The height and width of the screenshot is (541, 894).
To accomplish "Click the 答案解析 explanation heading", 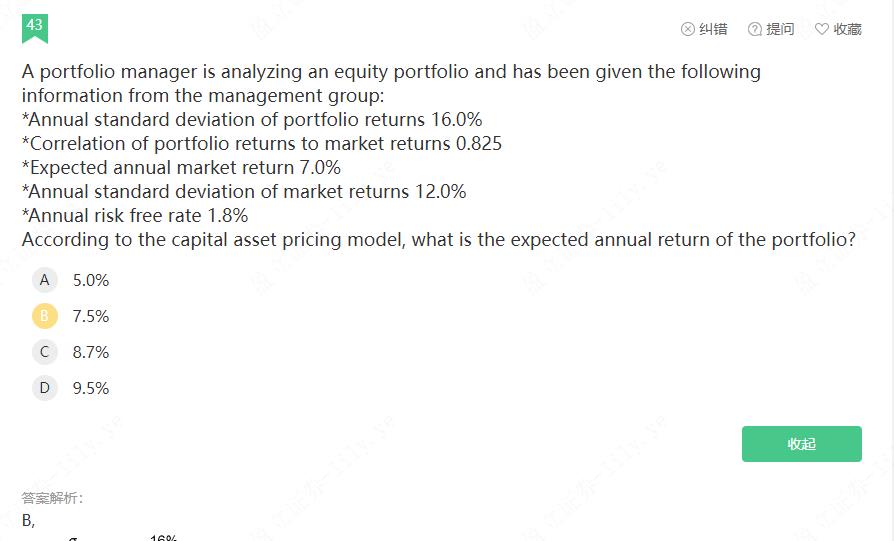I will [x=53, y=498].
